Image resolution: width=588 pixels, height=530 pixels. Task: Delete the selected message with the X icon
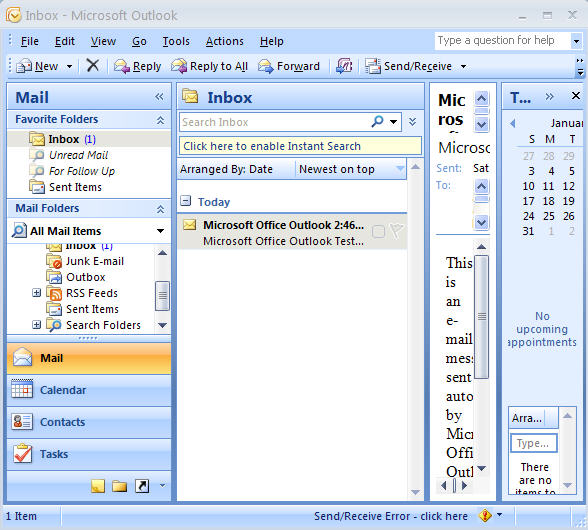[x=92, y=66]
